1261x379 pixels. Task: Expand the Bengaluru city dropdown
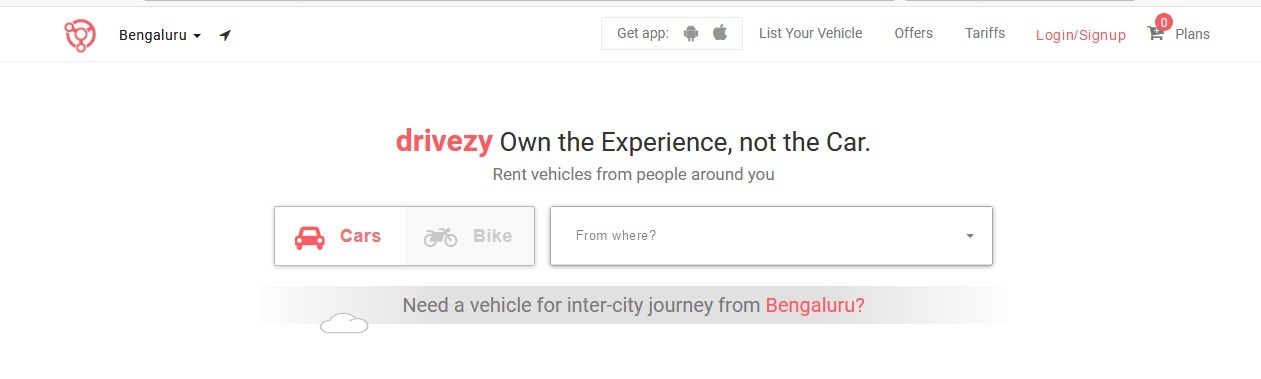pos(160,35)
